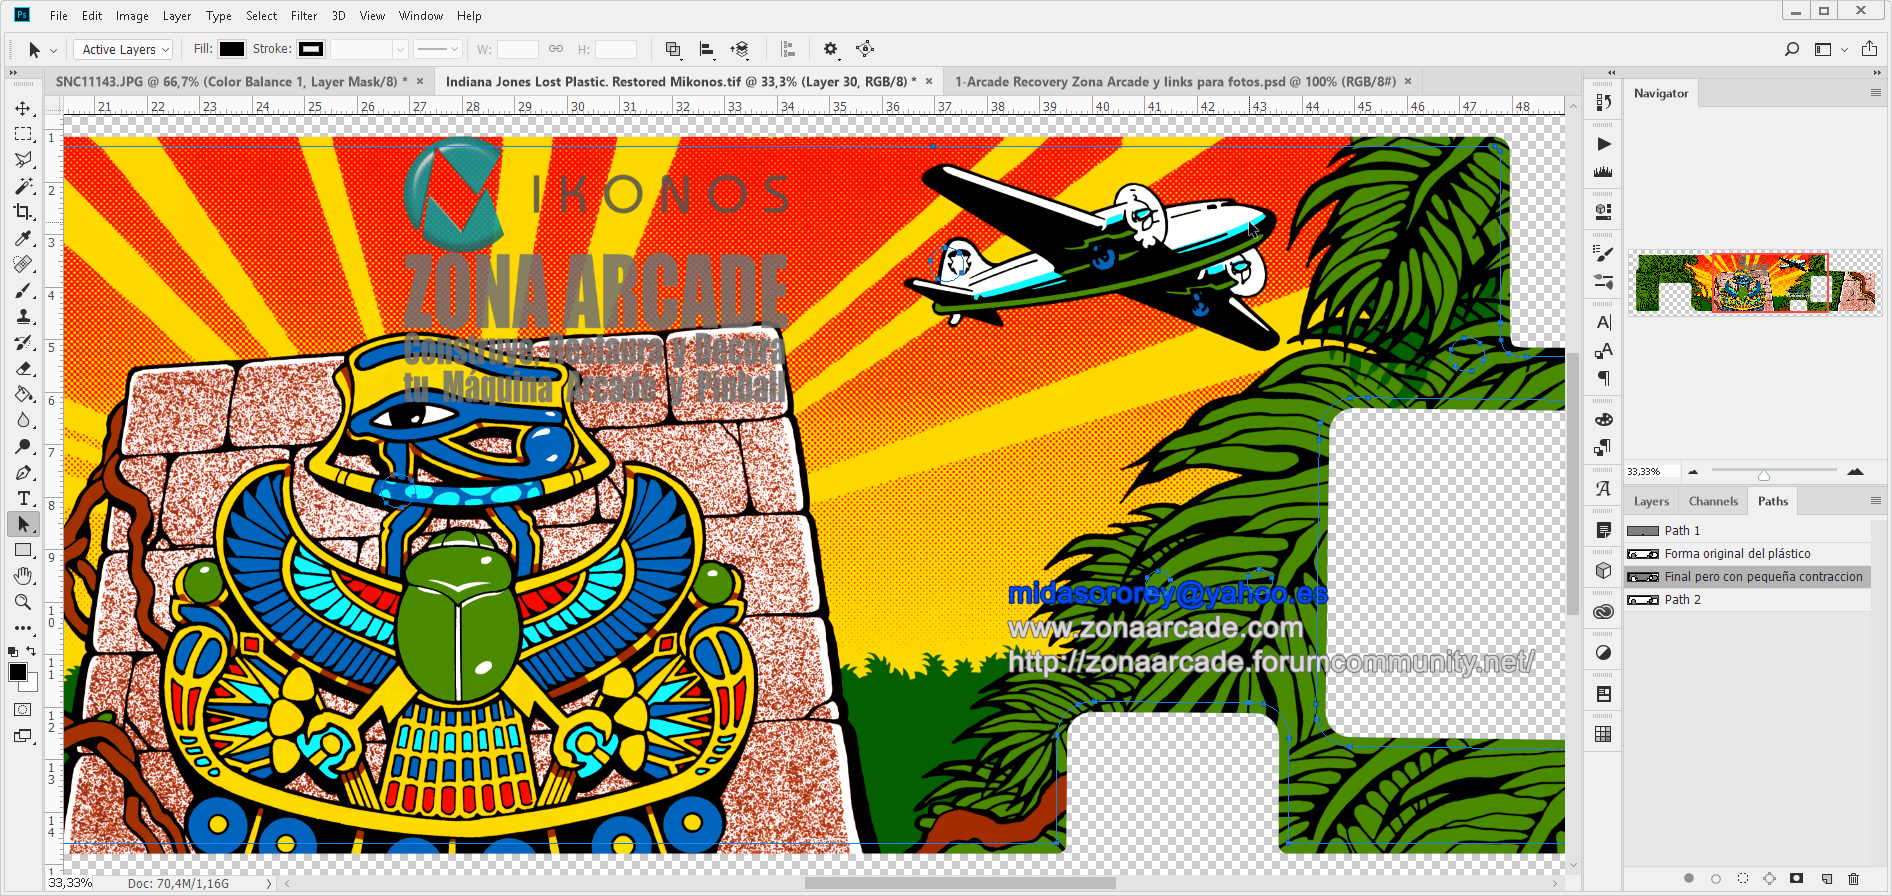Screen dimensions: 1892x896
Task: Select the Clone Stamp tool
Action: pyautogui.click(x=23, y=316)
